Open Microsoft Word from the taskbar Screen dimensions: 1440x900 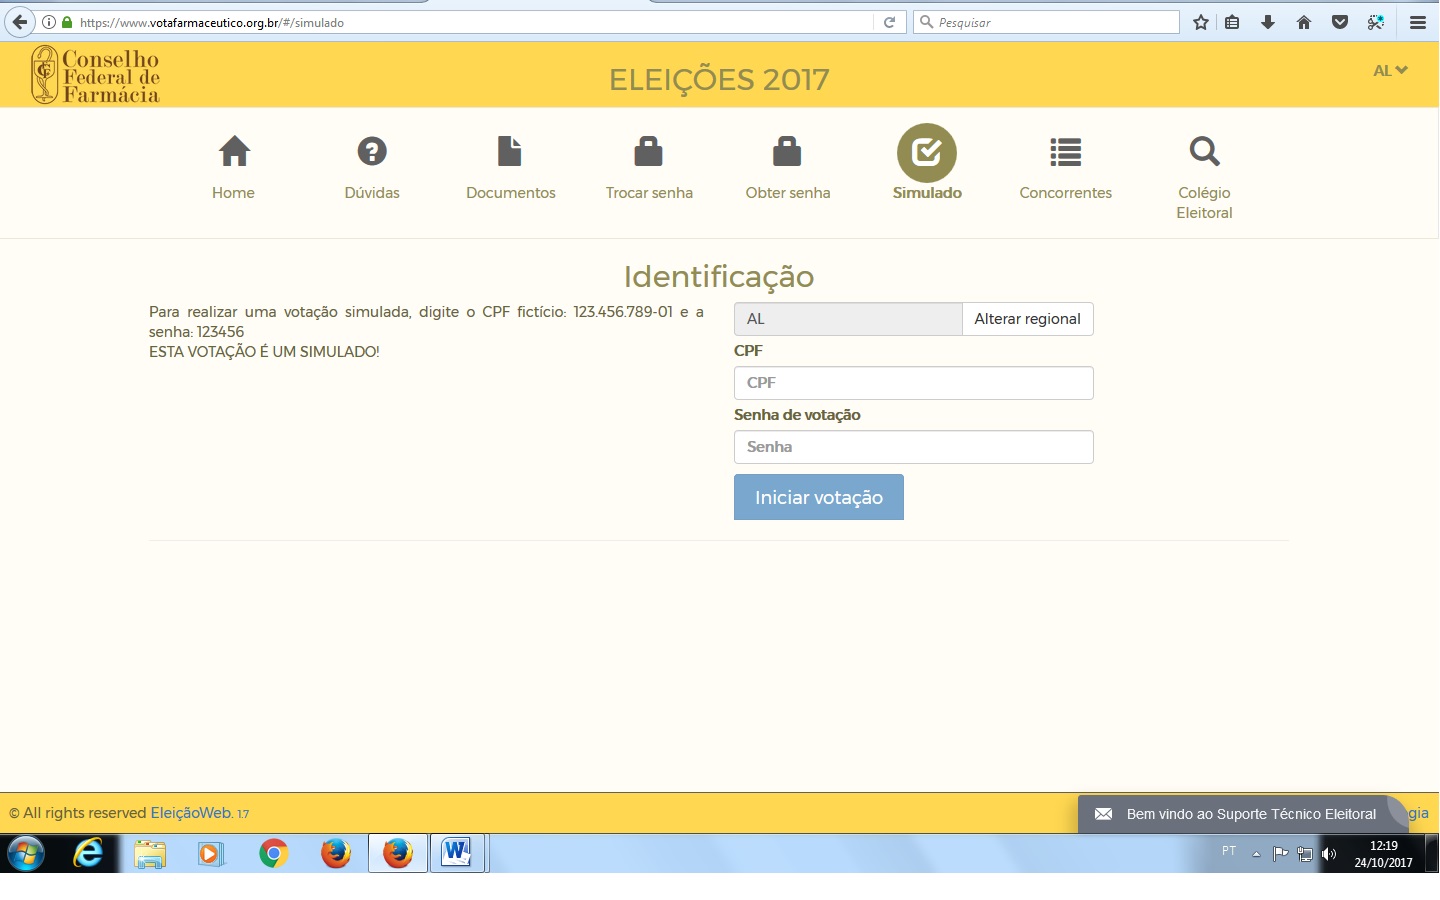457,853
